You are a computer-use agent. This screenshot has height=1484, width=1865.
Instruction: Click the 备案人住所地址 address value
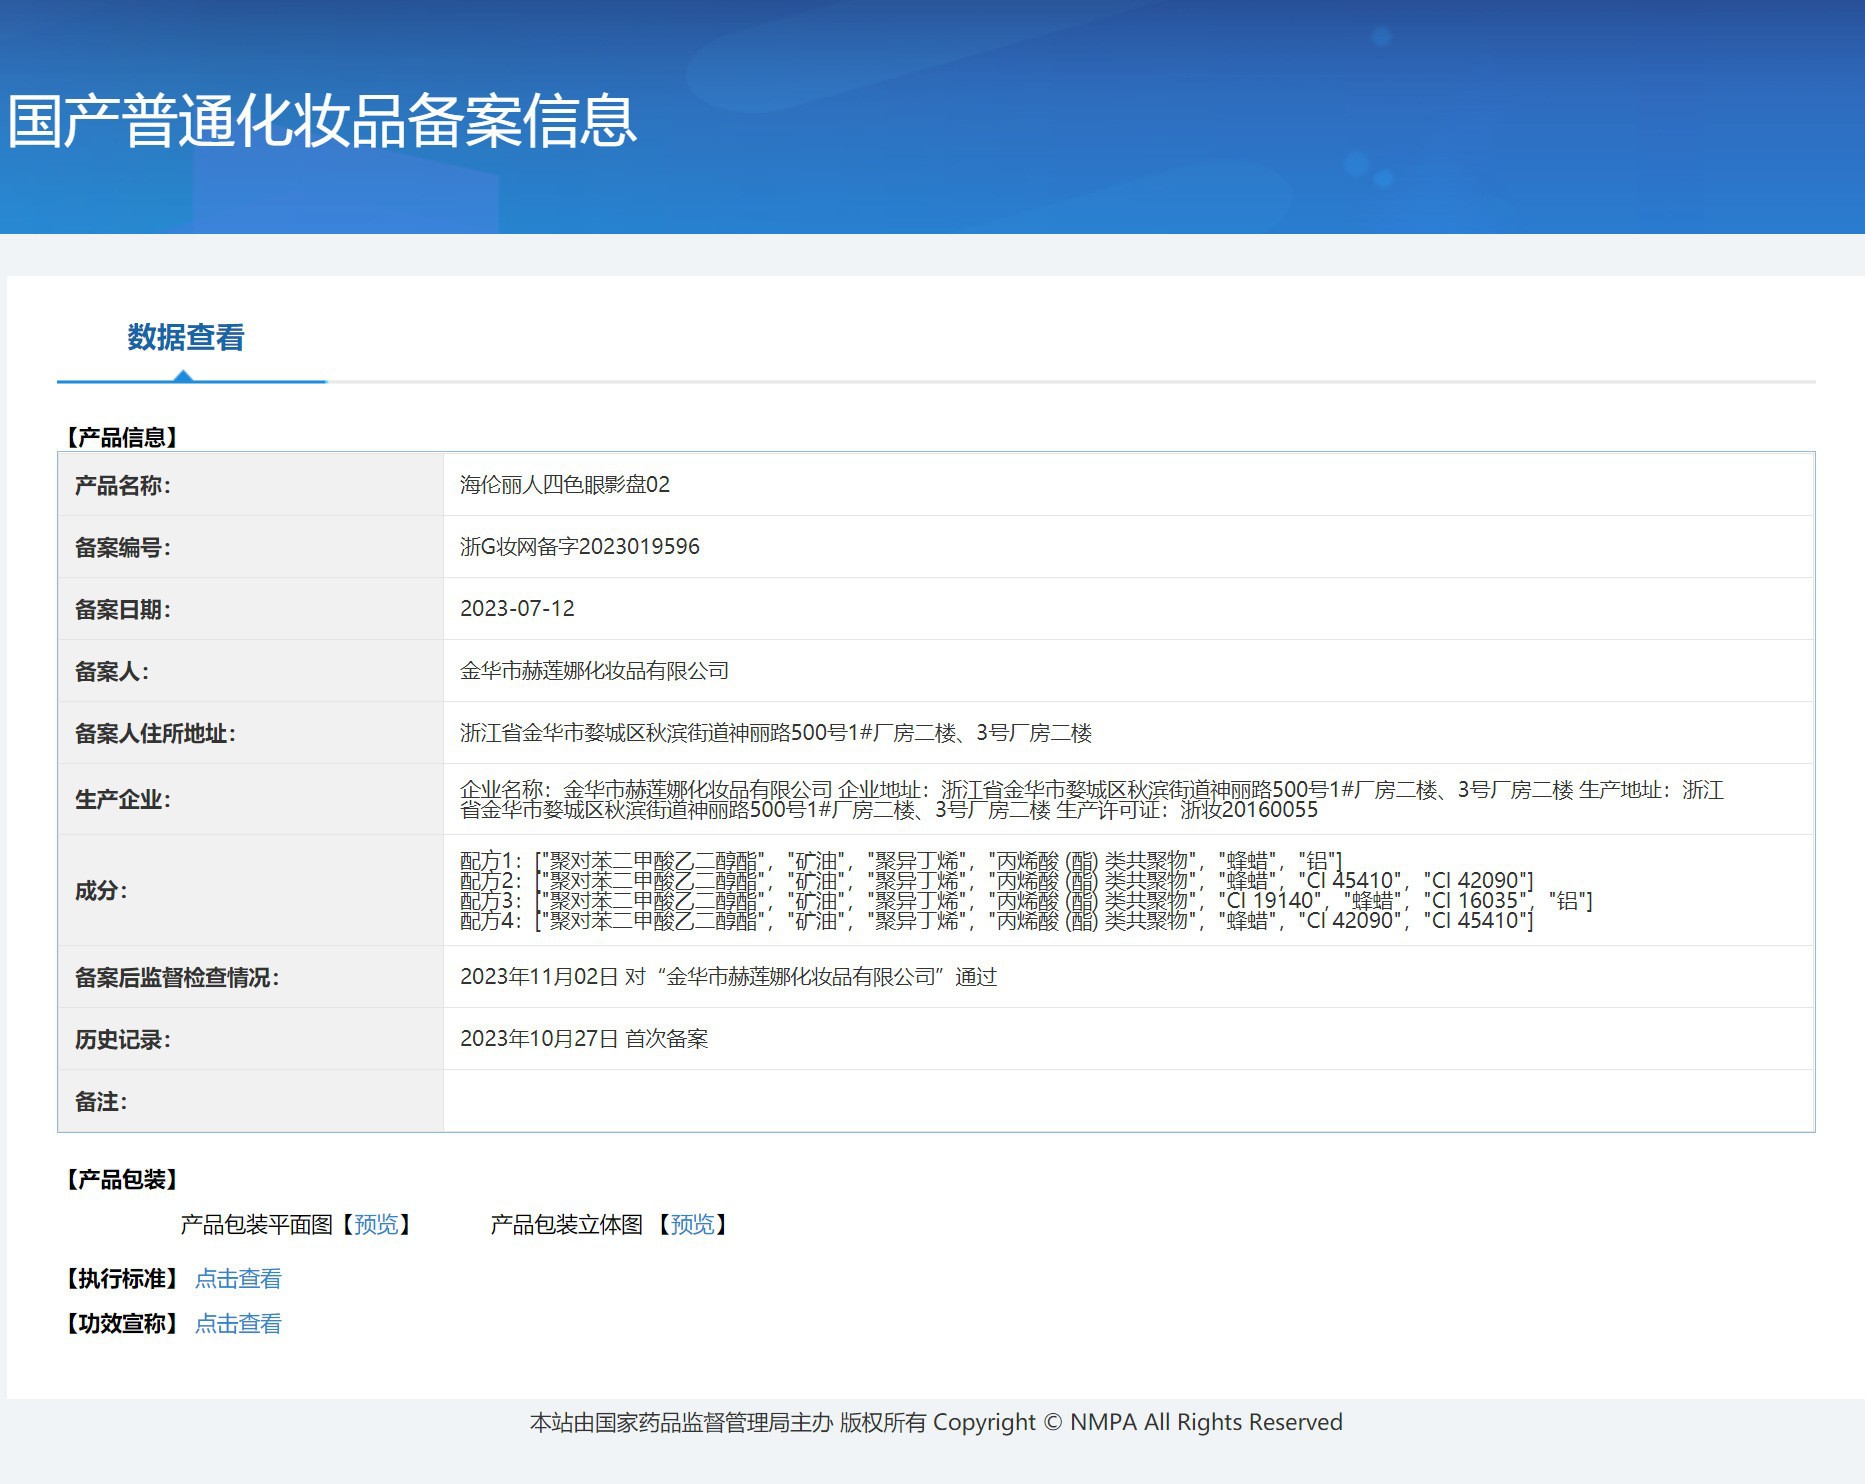[x=776, y=733]
